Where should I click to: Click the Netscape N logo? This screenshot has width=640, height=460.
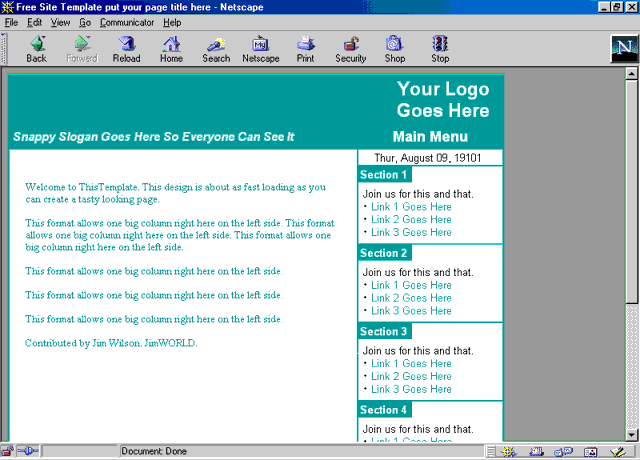tap(622, 48)
